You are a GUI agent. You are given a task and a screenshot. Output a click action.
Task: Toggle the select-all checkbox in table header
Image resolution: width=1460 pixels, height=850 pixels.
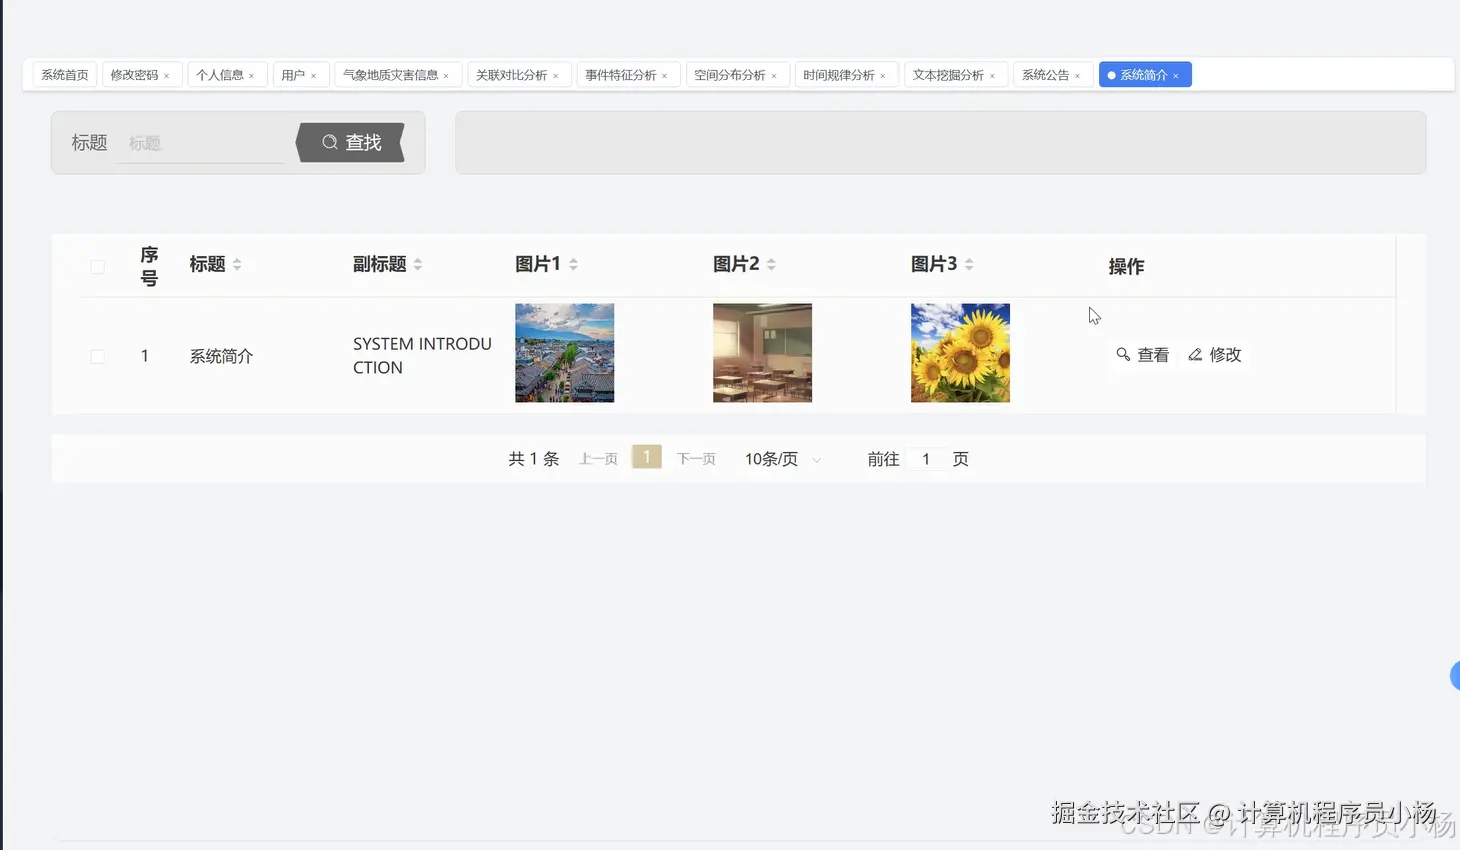coord(97,266)
